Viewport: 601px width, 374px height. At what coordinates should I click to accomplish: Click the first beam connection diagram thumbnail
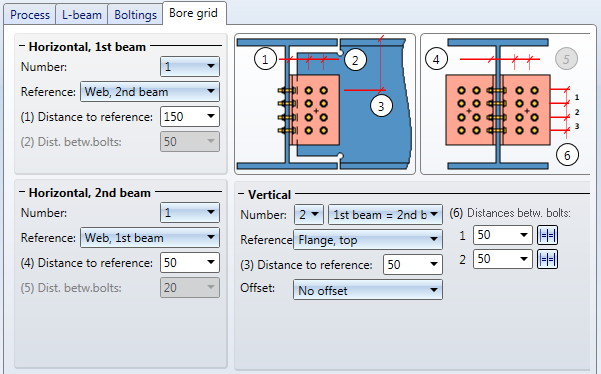pos(325,104)
